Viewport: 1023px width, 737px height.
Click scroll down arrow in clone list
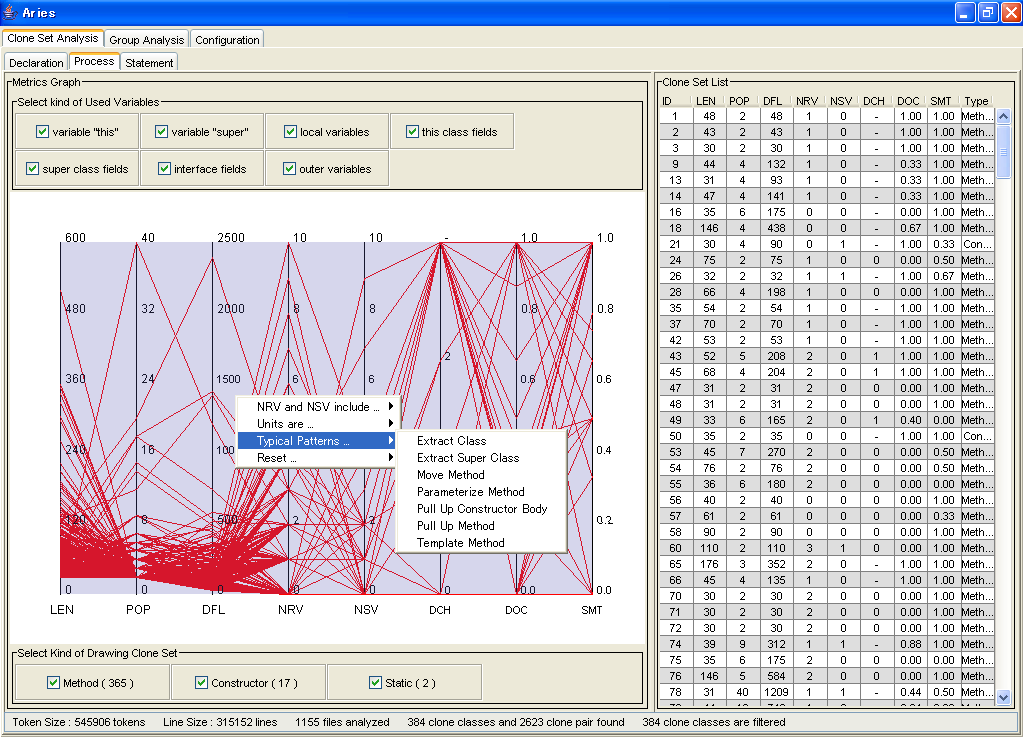pos(1004,696)
